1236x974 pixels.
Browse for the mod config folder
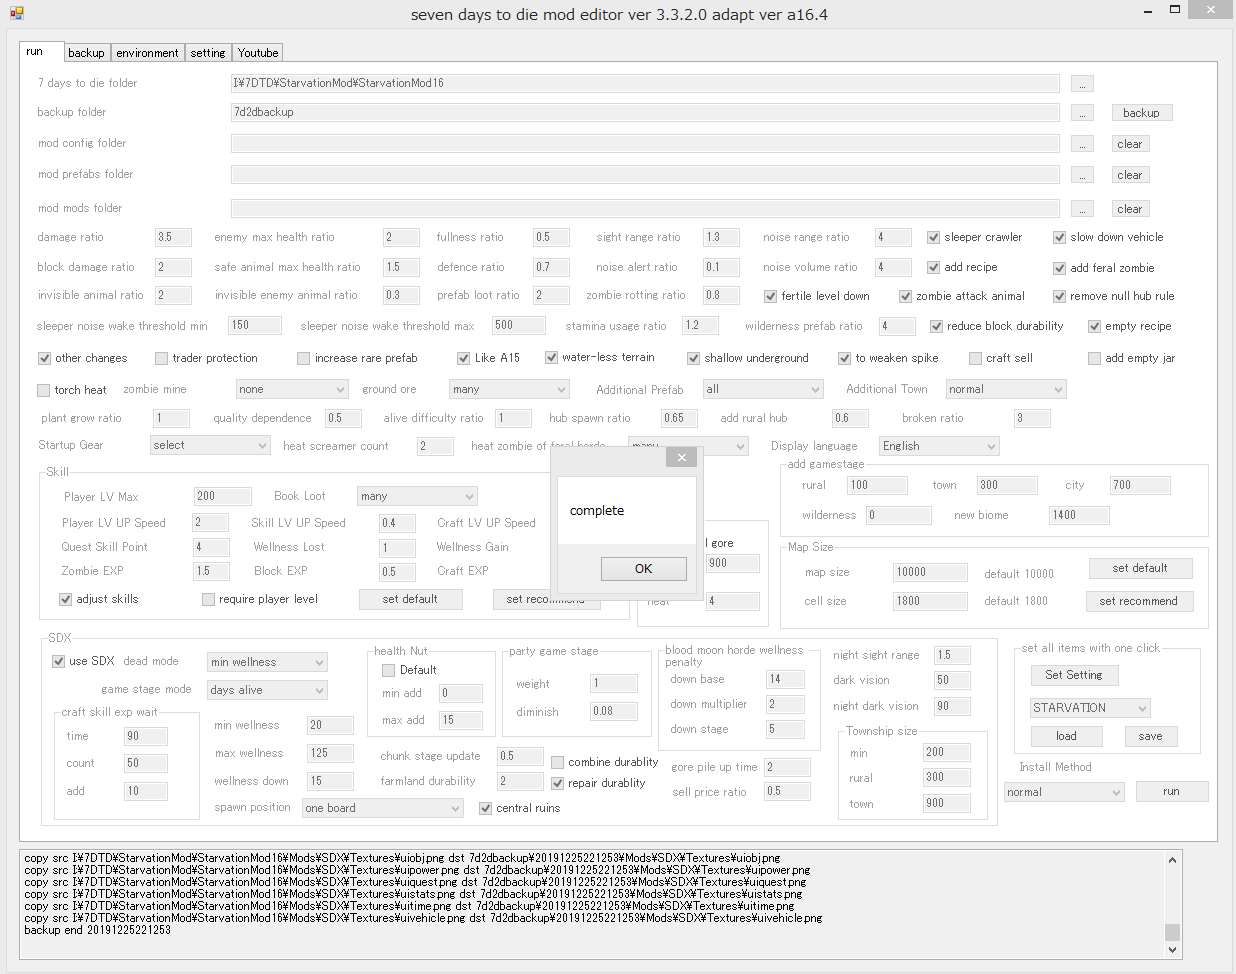(x=1082, y=144)
